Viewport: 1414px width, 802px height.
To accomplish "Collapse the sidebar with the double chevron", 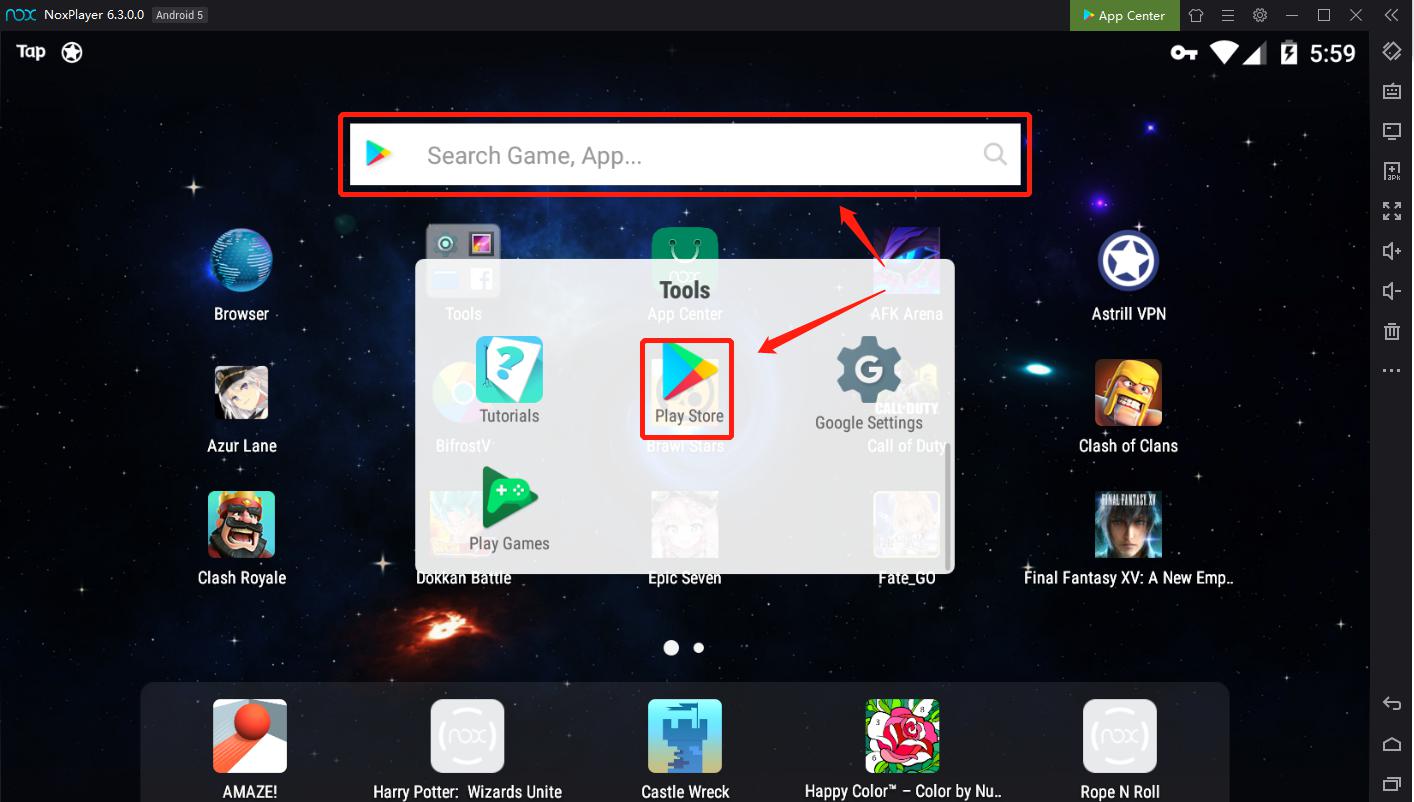I will pyautogui.click(x=1390, y=15).
